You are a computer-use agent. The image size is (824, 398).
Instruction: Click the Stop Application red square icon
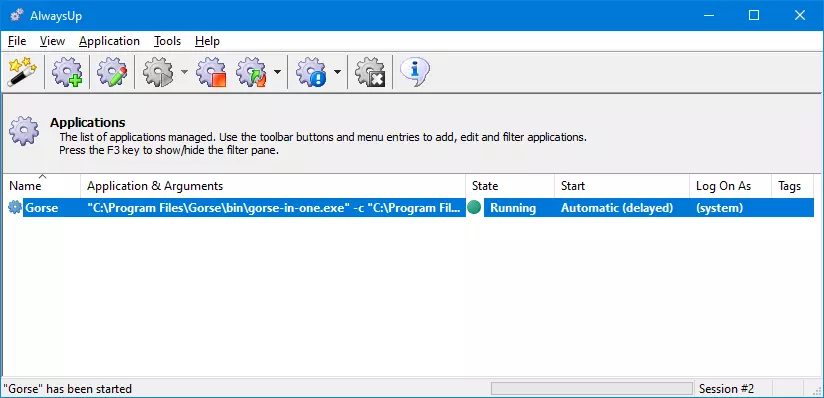tap(211, 72)
